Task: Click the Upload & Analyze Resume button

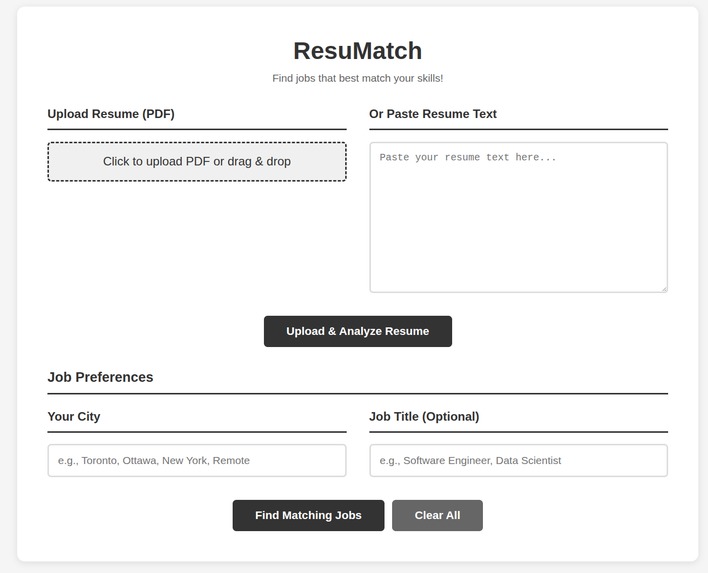Action: point(358,331)
